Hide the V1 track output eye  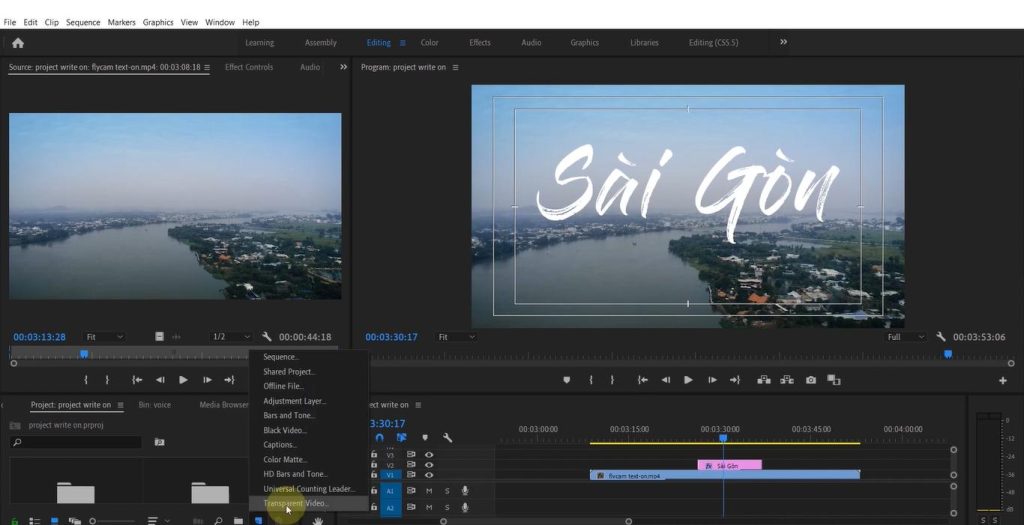pos(429,475)
